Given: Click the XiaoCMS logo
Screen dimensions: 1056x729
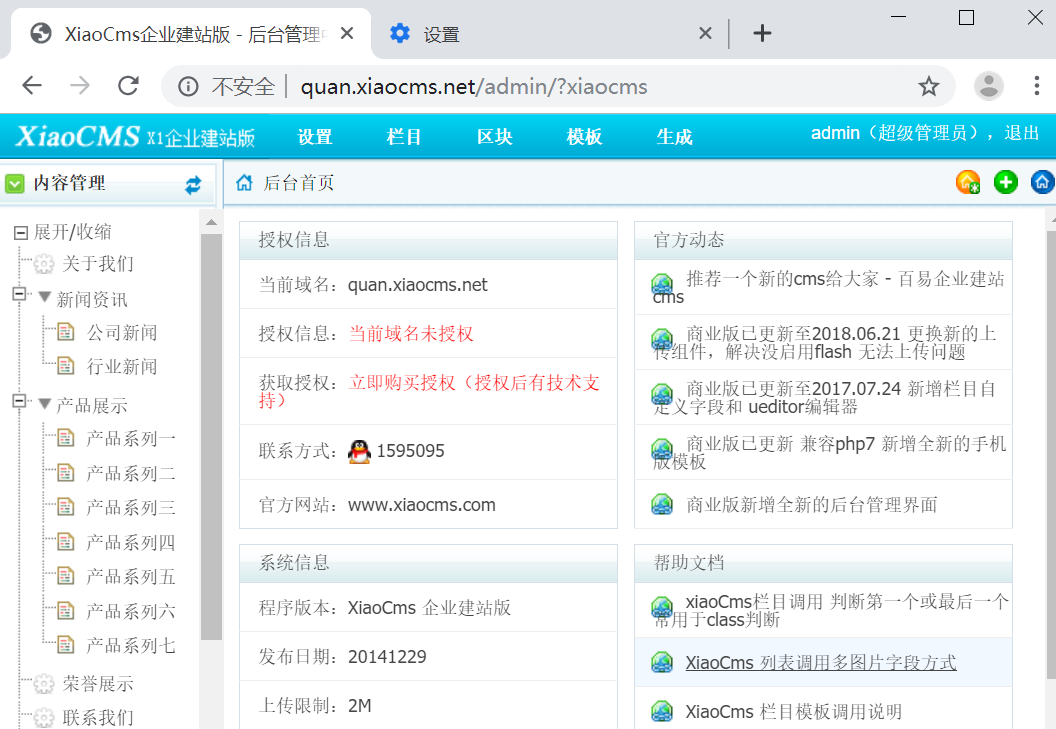Looking at the screenshot, I should pyautogui.click(x=136, y=137).
